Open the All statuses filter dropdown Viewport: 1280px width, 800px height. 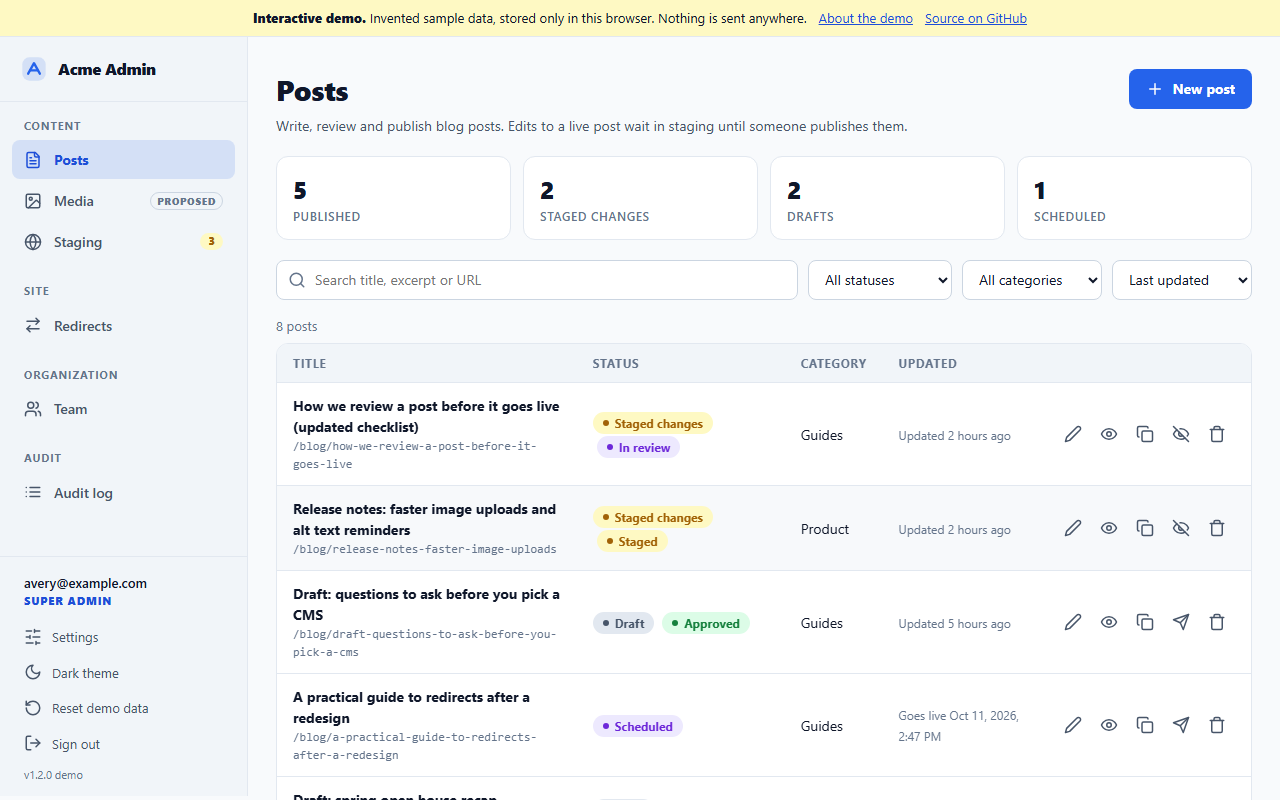click(x=880, y=280)
